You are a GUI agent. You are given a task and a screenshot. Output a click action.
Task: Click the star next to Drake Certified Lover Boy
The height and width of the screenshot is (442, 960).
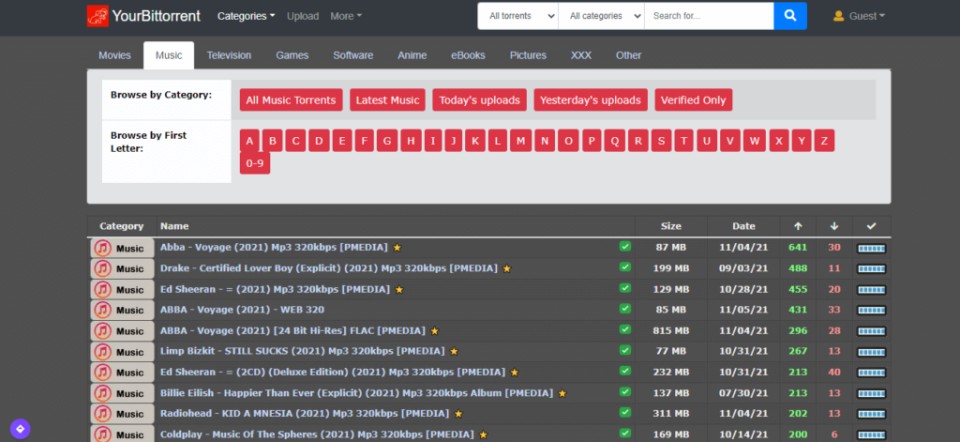click(507, 269)
